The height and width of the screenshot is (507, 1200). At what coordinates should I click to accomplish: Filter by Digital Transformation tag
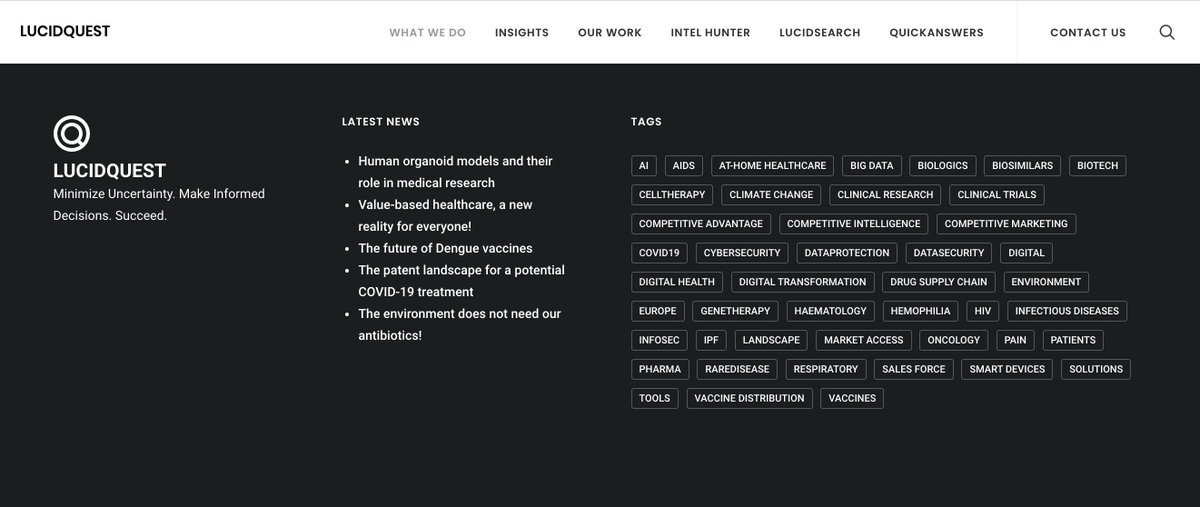tap(803, 282)
